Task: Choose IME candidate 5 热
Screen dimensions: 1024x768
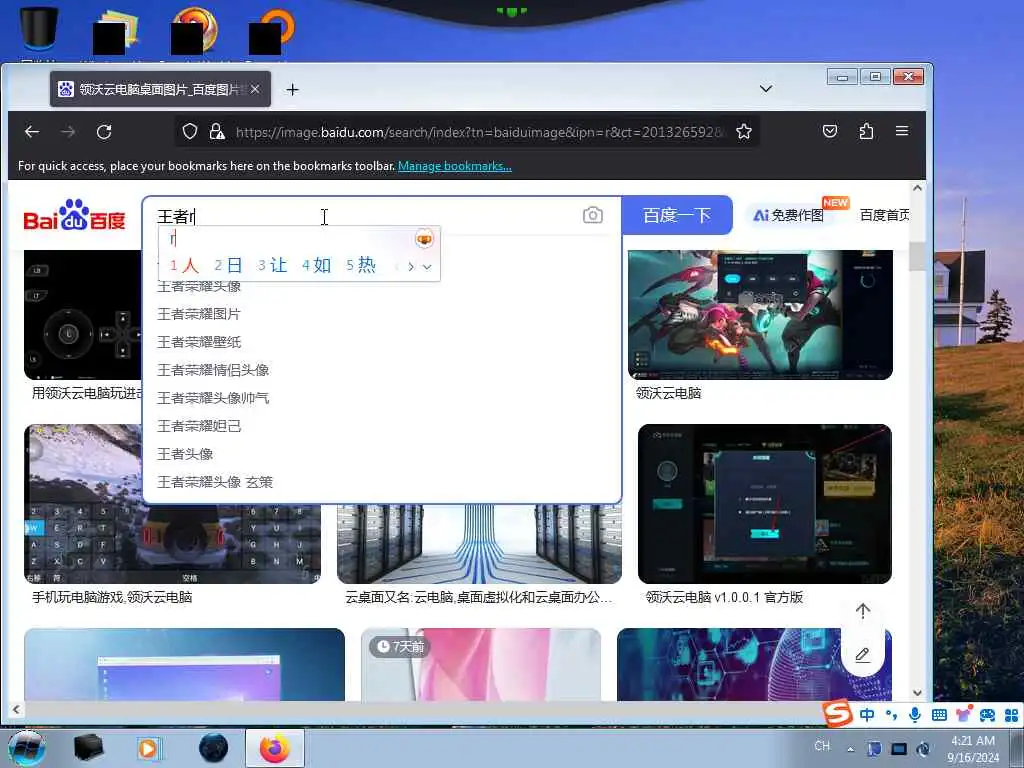Action: [361, 265]
